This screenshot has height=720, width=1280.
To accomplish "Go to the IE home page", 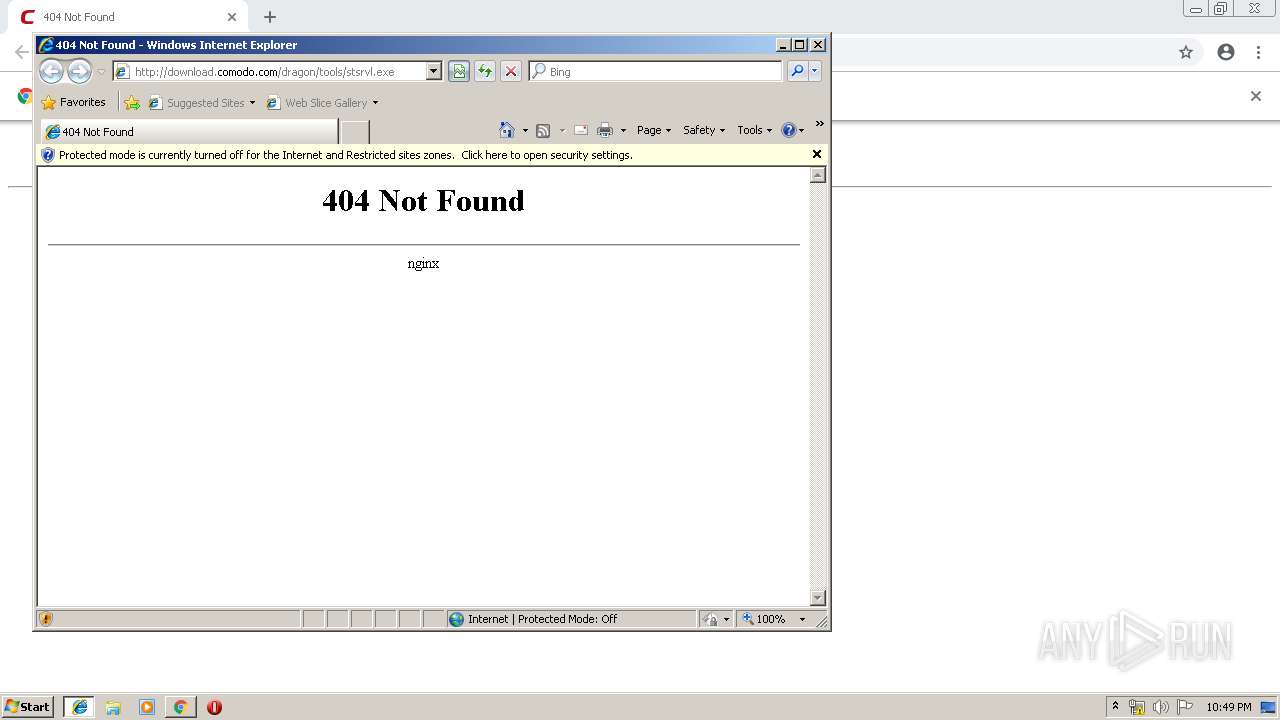I will click(507, 130).
